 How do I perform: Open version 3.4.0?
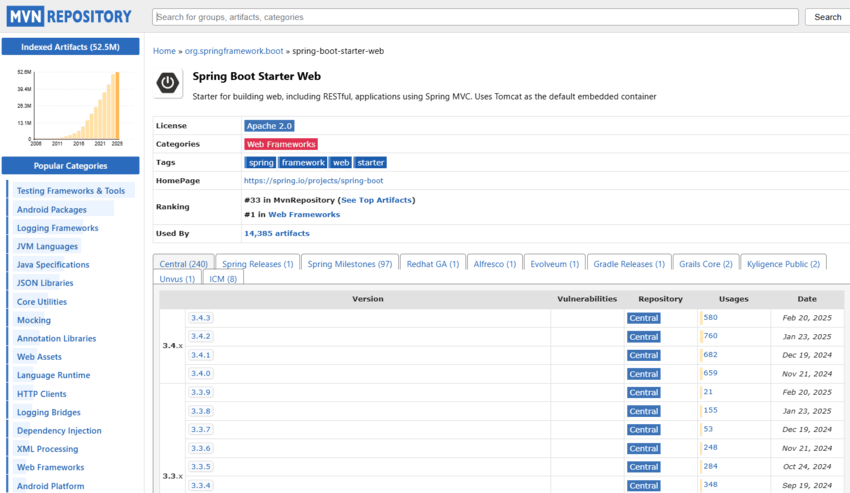coord(201,374)
